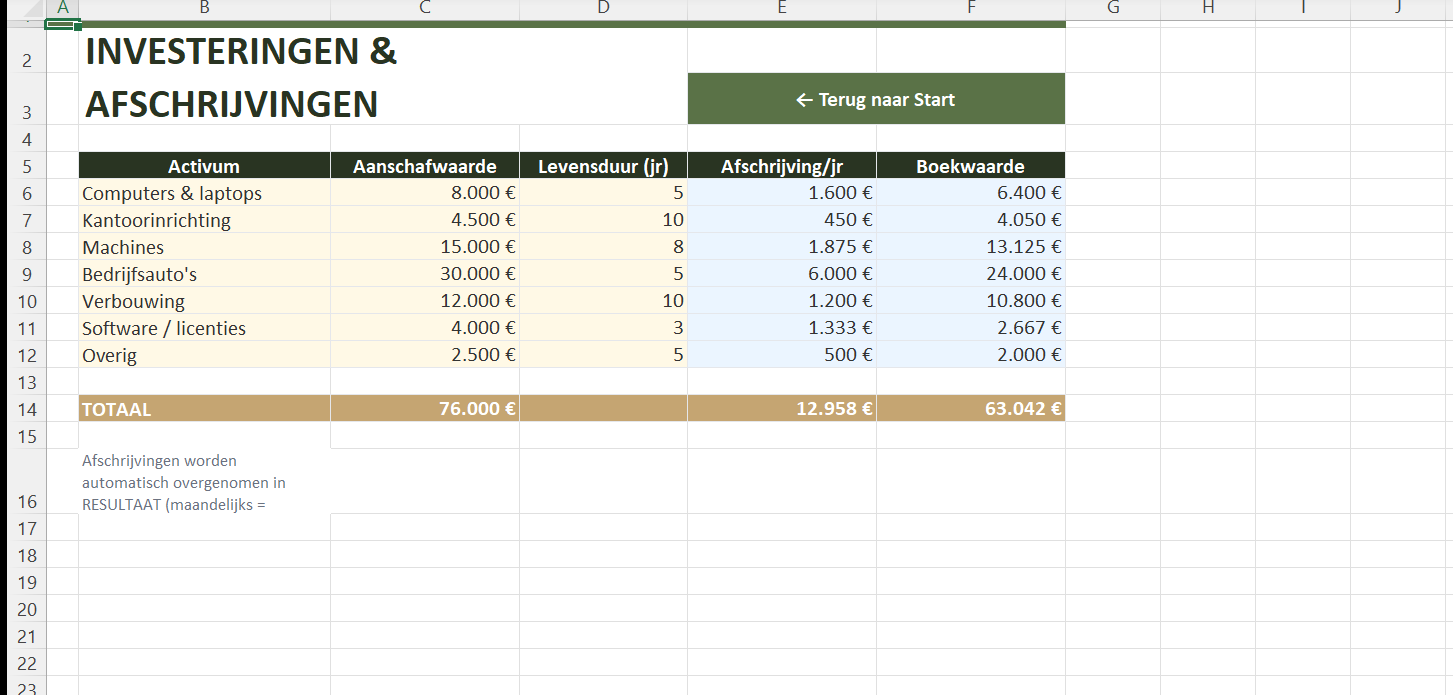Select row 5 header

click(x=27, y=166)
